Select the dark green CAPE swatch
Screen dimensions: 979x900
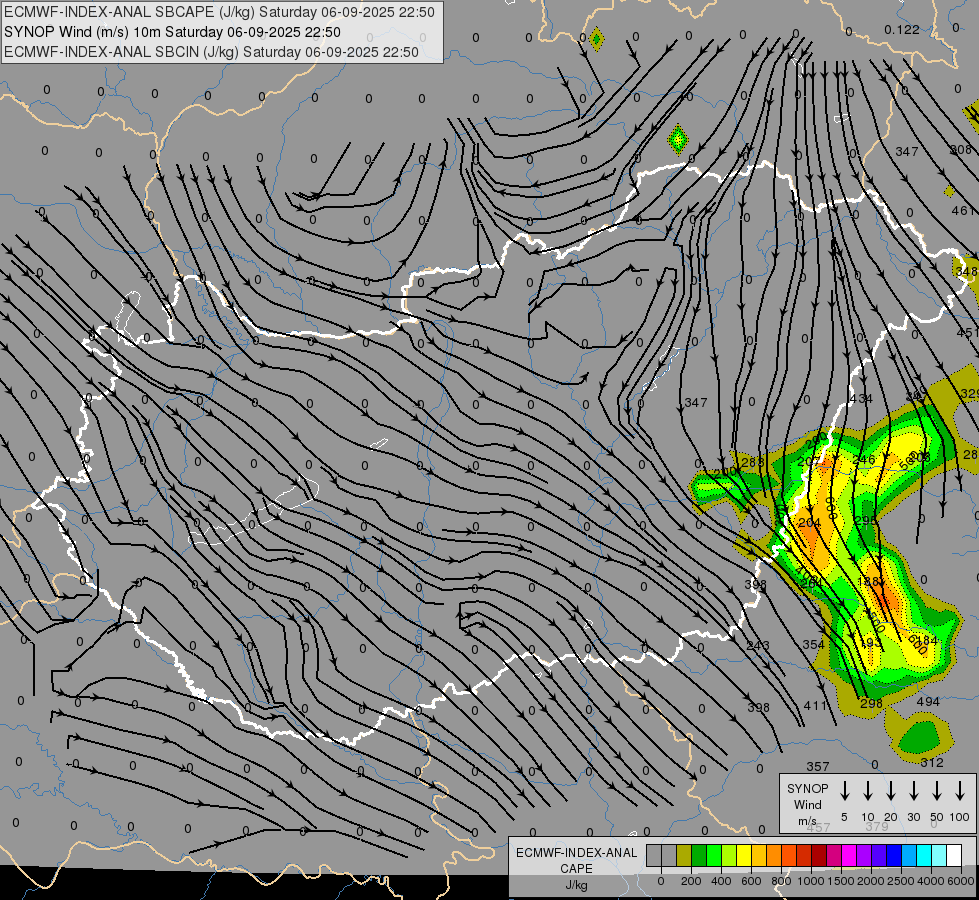point(699,855)
